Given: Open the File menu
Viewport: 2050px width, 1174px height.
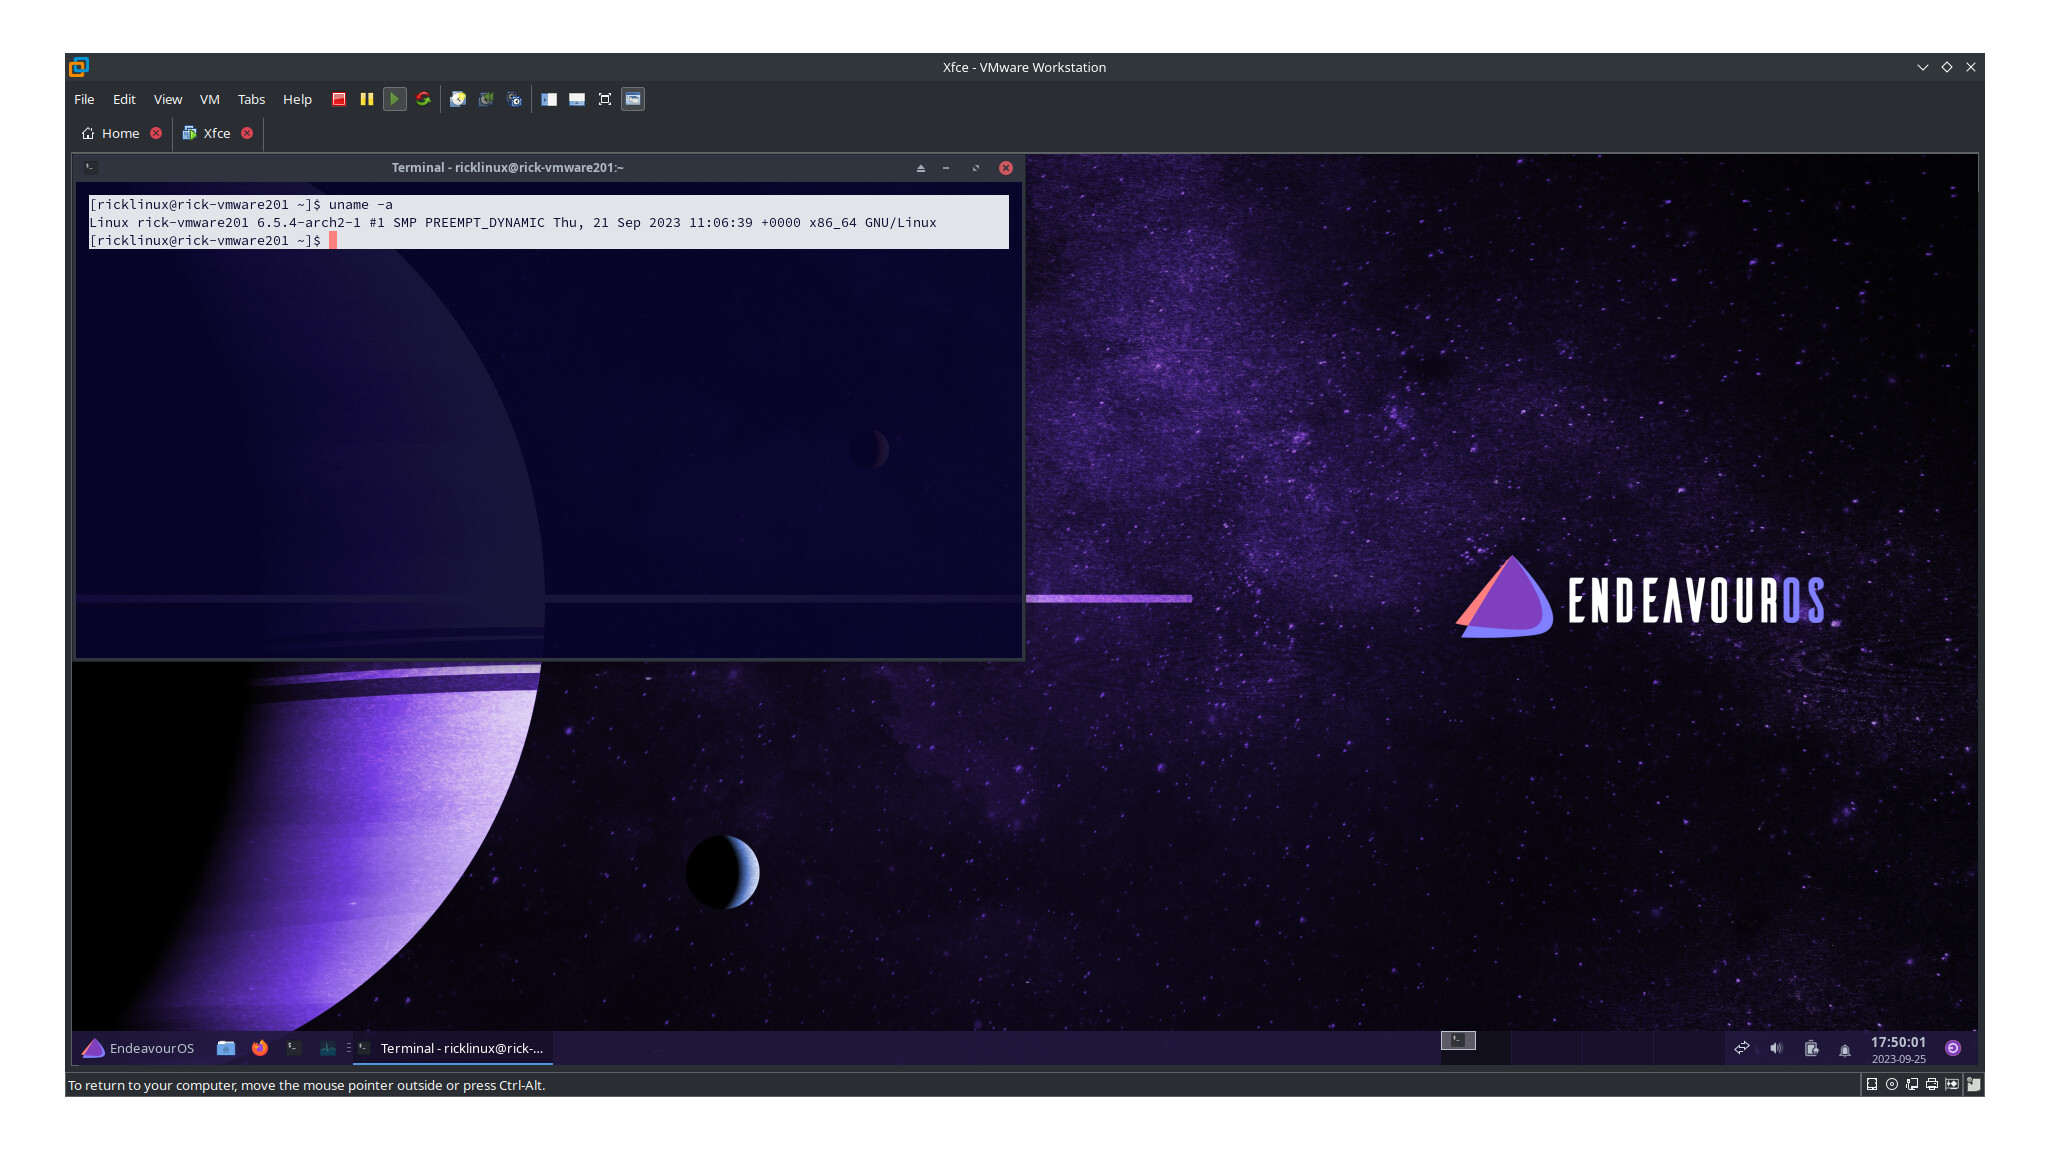Looking at the screenshot, I should (x=84, y=99).
